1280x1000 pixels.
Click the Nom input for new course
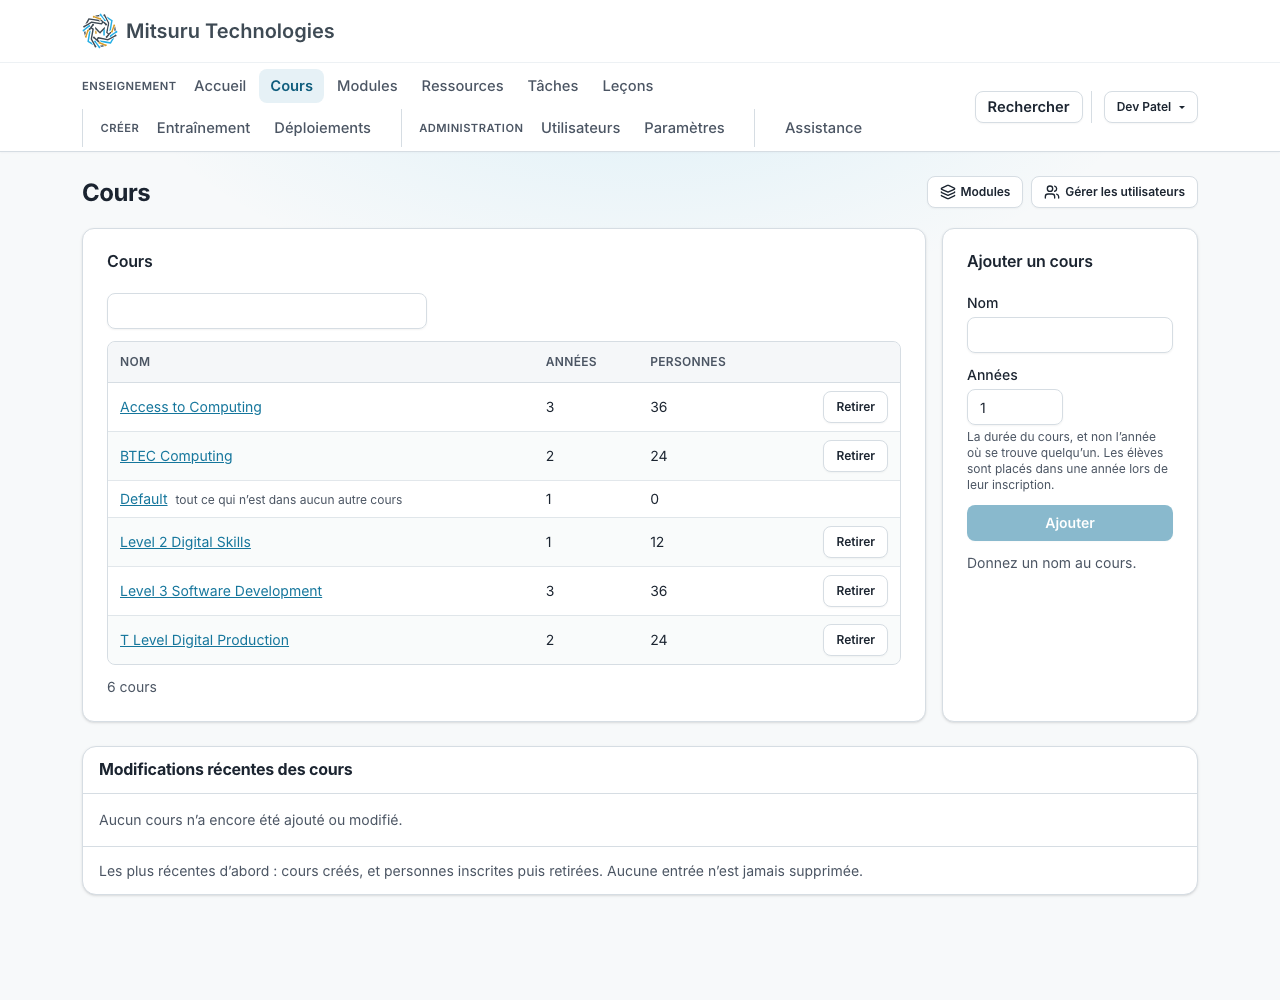pyautogui.click(x=1070, y=335)
